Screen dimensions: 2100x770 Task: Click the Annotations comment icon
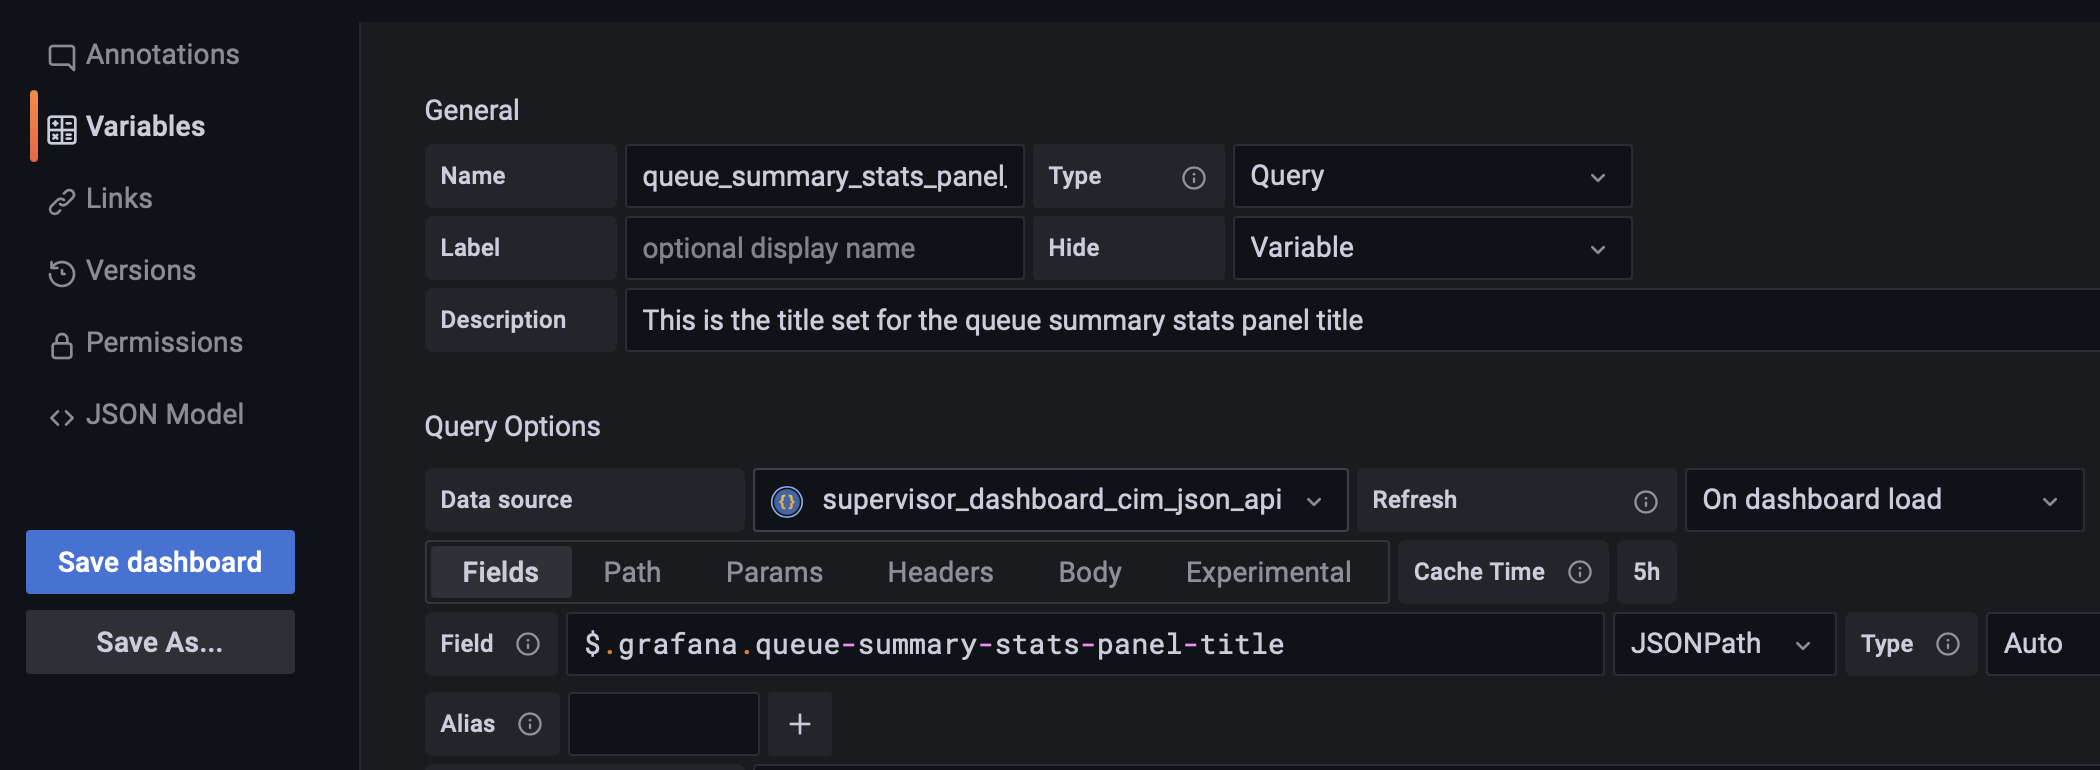[62, 57]
